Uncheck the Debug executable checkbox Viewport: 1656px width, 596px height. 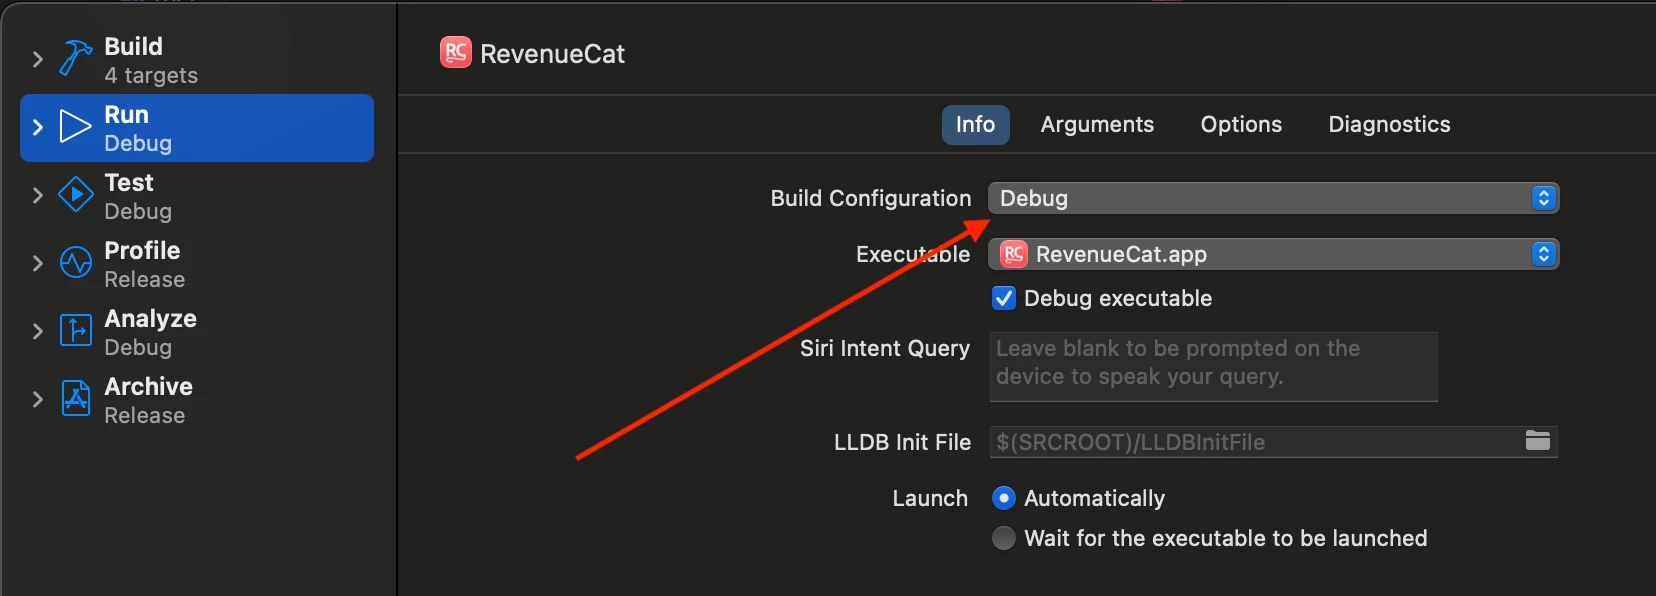(x=1004, y=298)
